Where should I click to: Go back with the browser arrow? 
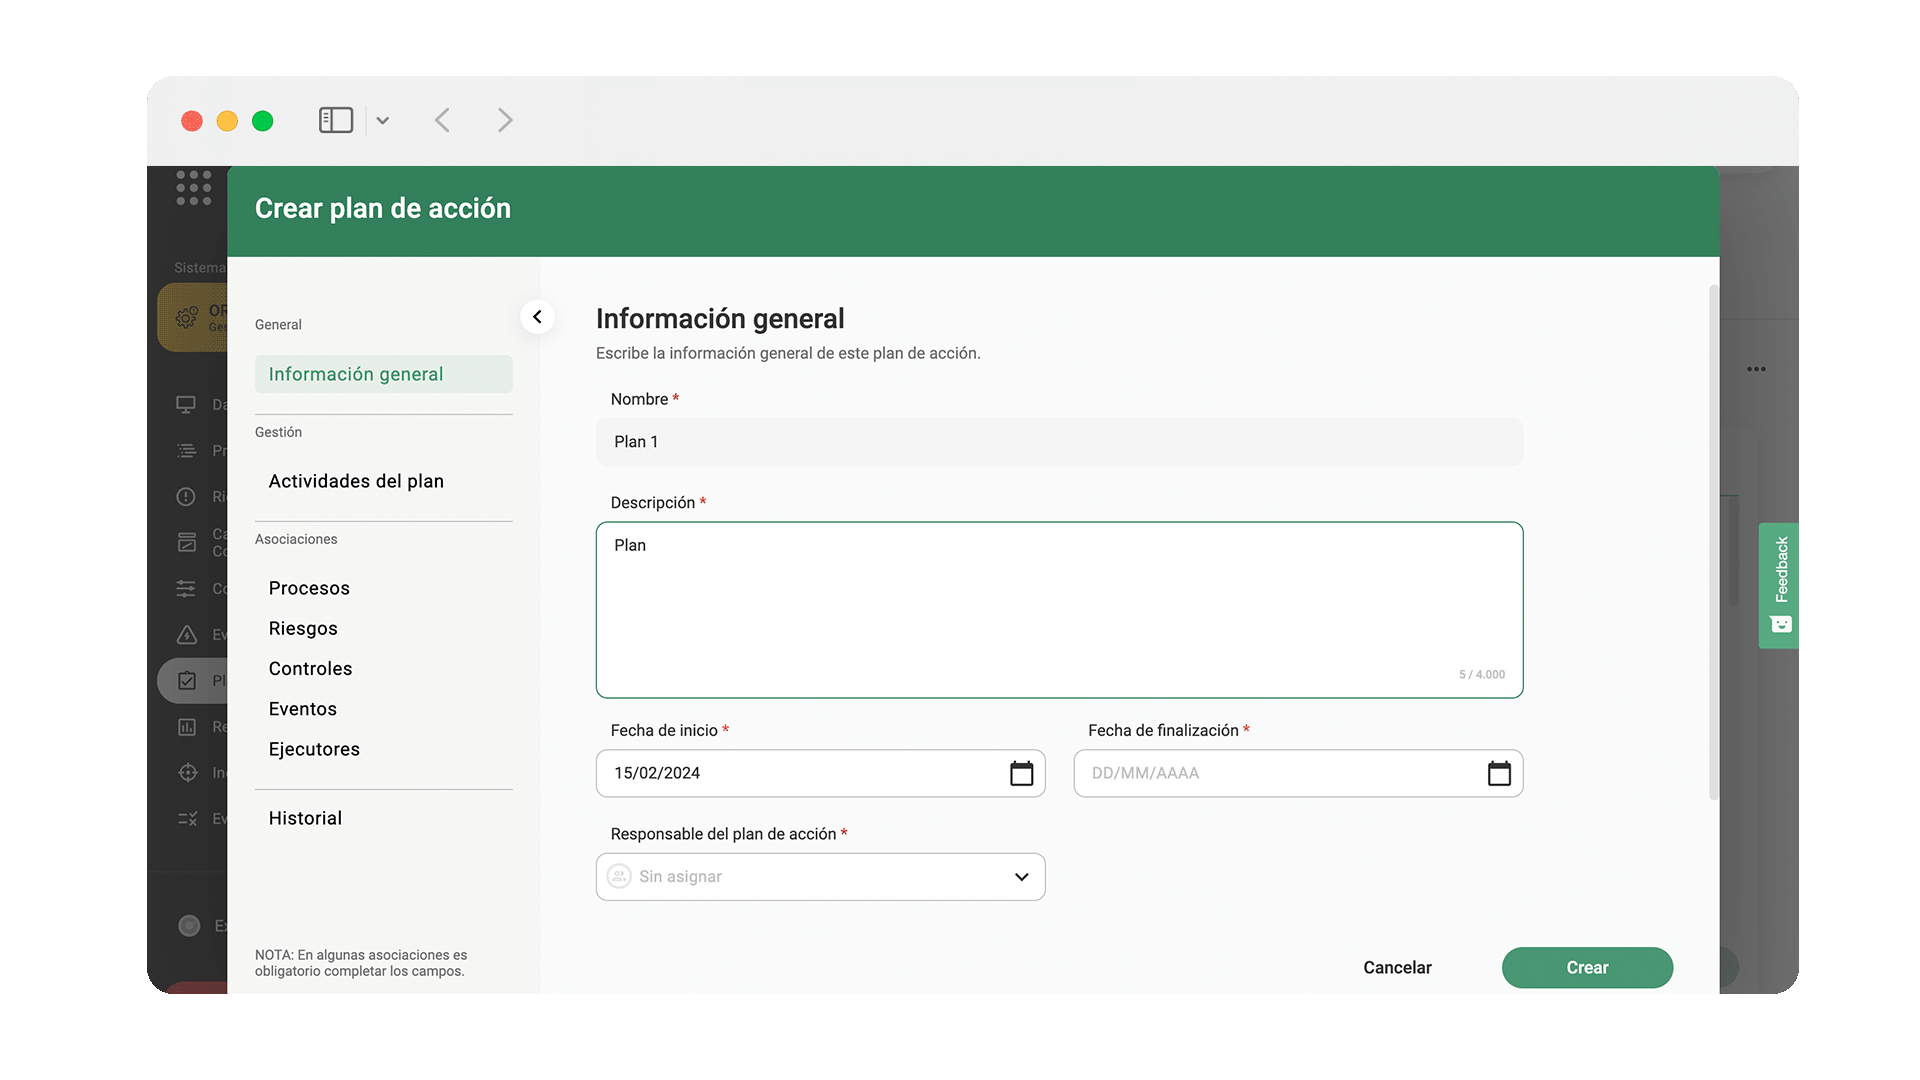pyautogui.click(x=442, y=120)
